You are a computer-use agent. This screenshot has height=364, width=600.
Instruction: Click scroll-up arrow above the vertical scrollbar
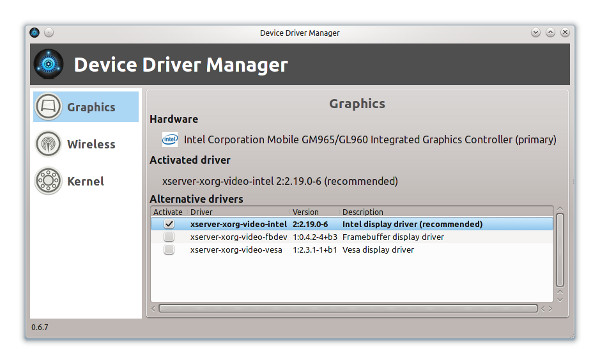click(560, 209)
